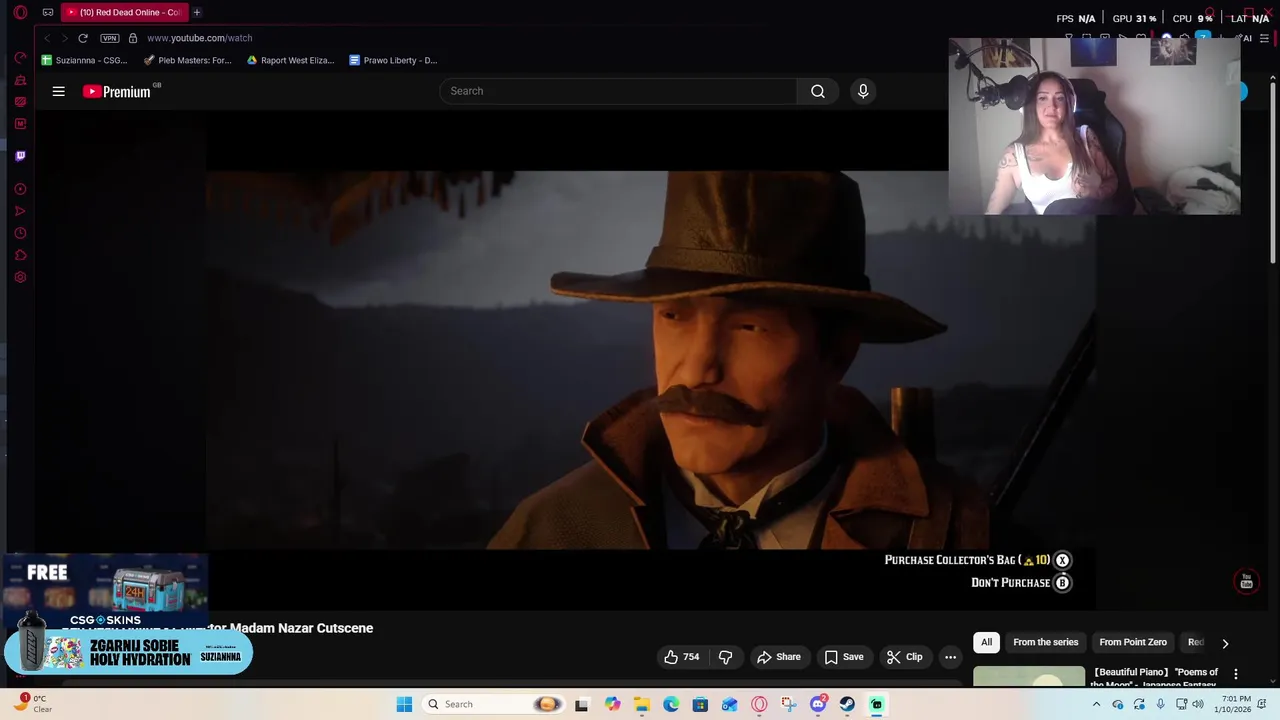Open History clock icon in sidebar

point(20,233)
